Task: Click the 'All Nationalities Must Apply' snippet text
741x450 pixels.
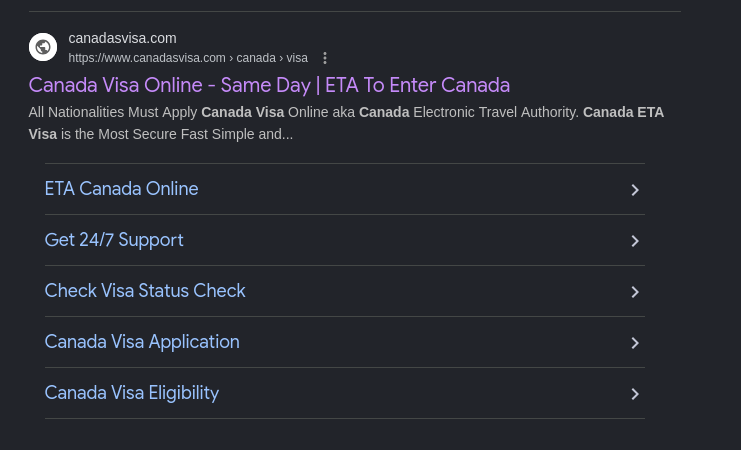Action: [113, 112]
